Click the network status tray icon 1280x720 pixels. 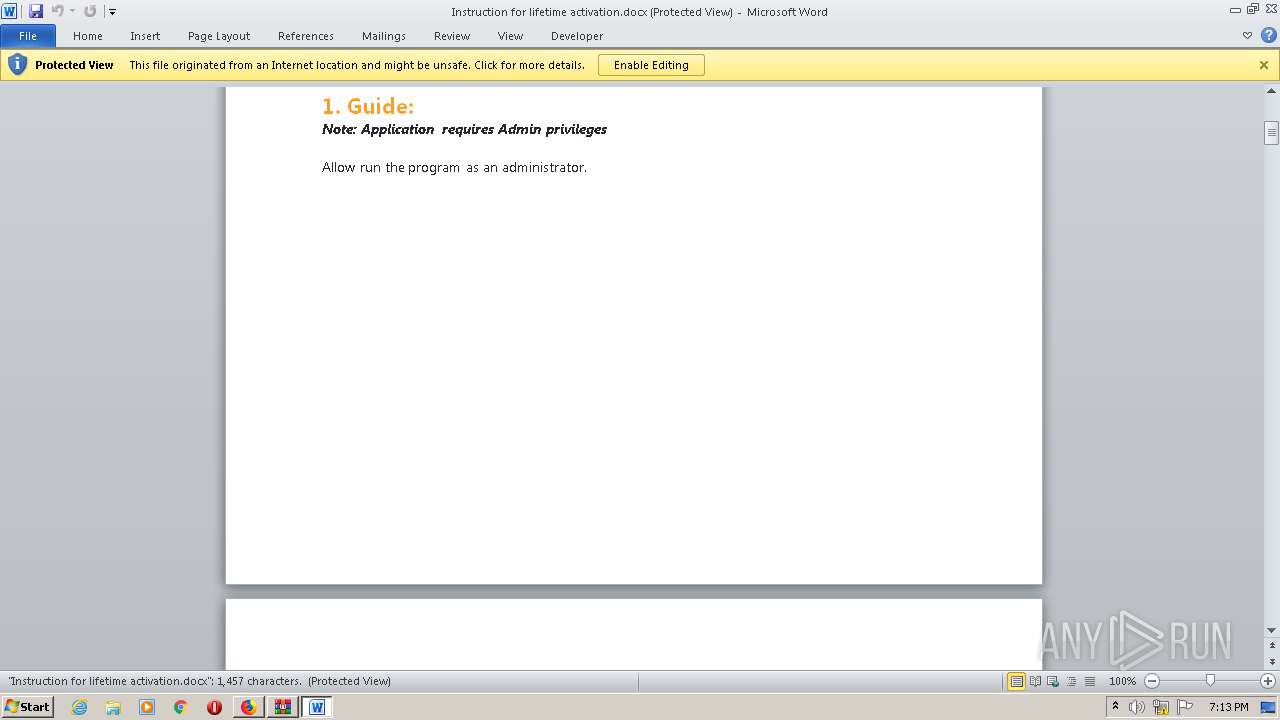click(x=1161, y=707)
